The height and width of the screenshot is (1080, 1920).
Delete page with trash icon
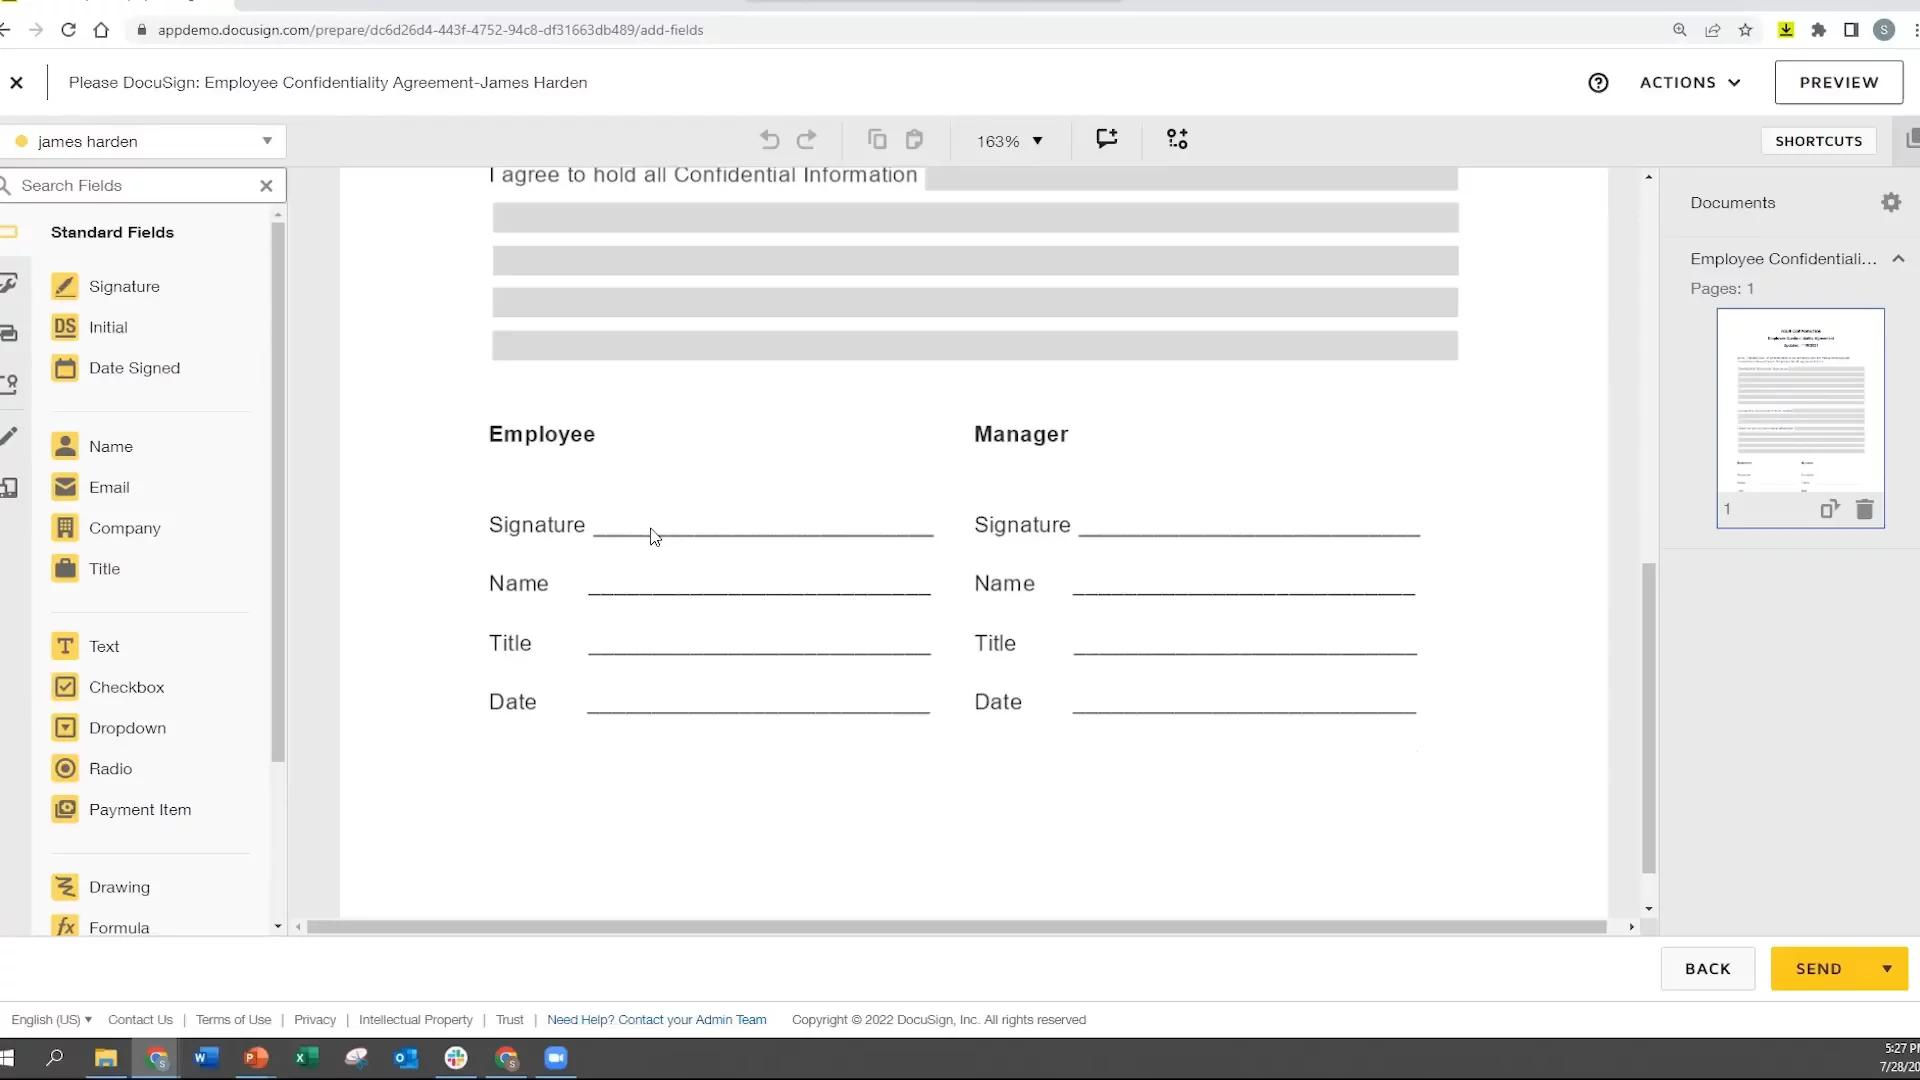(x=1864, y=510)
